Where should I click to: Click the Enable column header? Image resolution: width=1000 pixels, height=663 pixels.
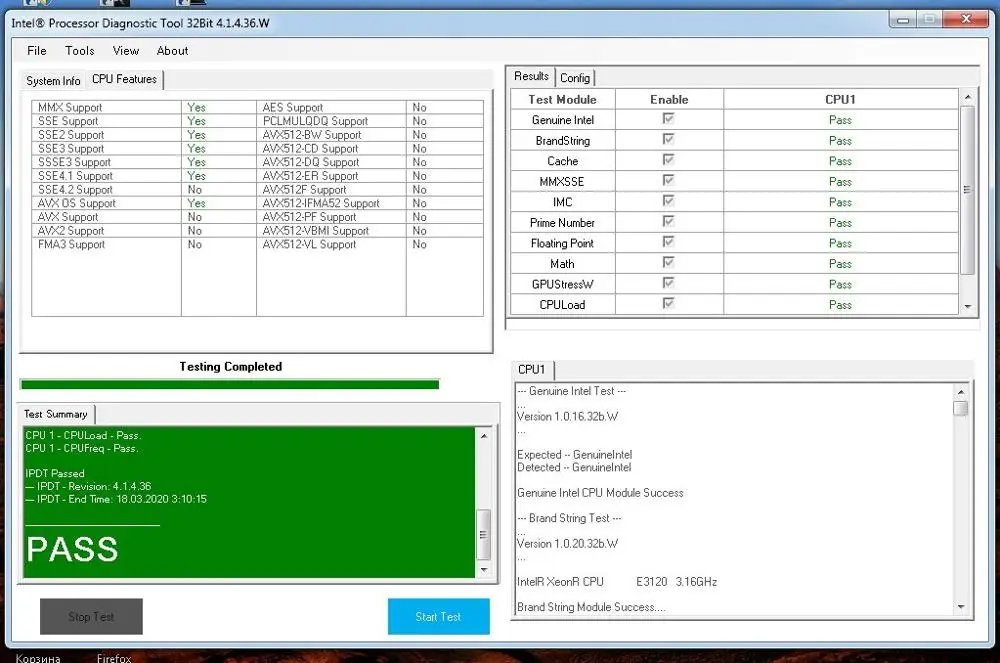pyautogui.click(x=669, y=99)
